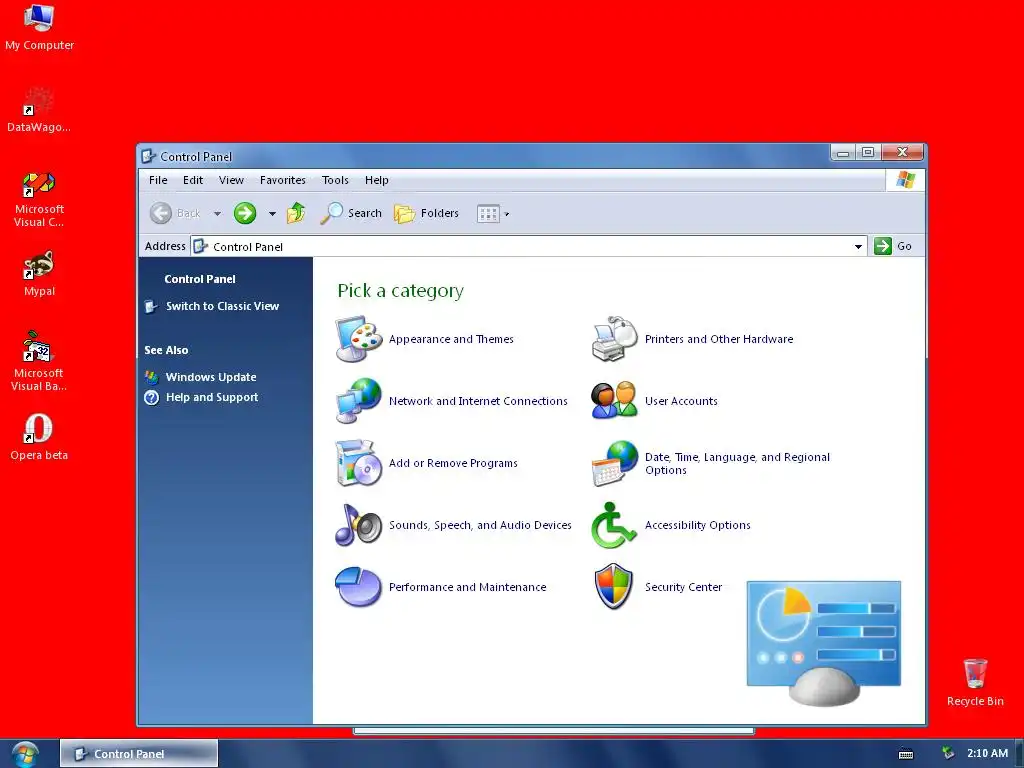
Task: Click the green Forward arrow button
Action: point(245,213)
